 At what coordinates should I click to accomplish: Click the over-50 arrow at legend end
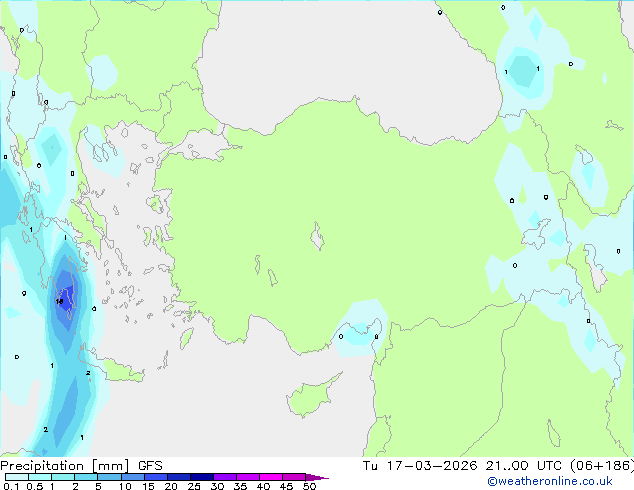[317, 477]
